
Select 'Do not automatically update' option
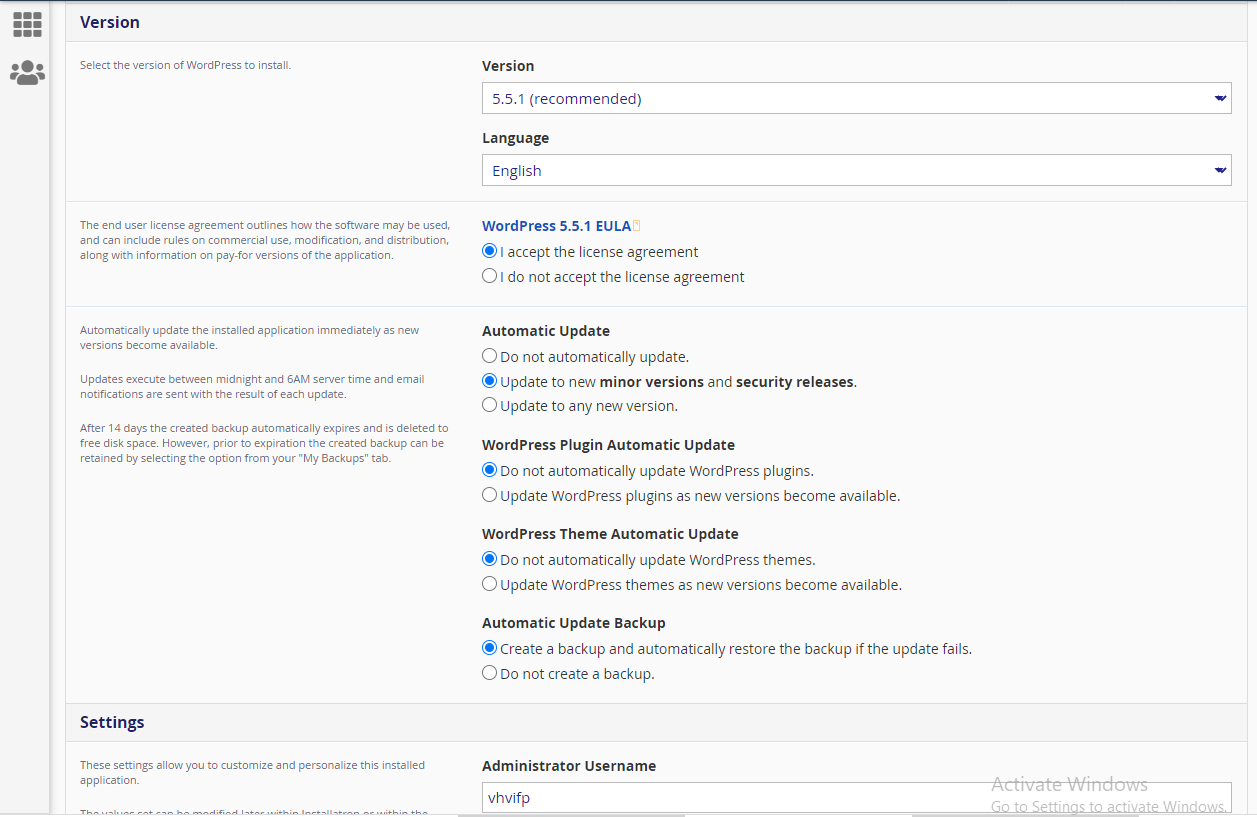(489, 356)
